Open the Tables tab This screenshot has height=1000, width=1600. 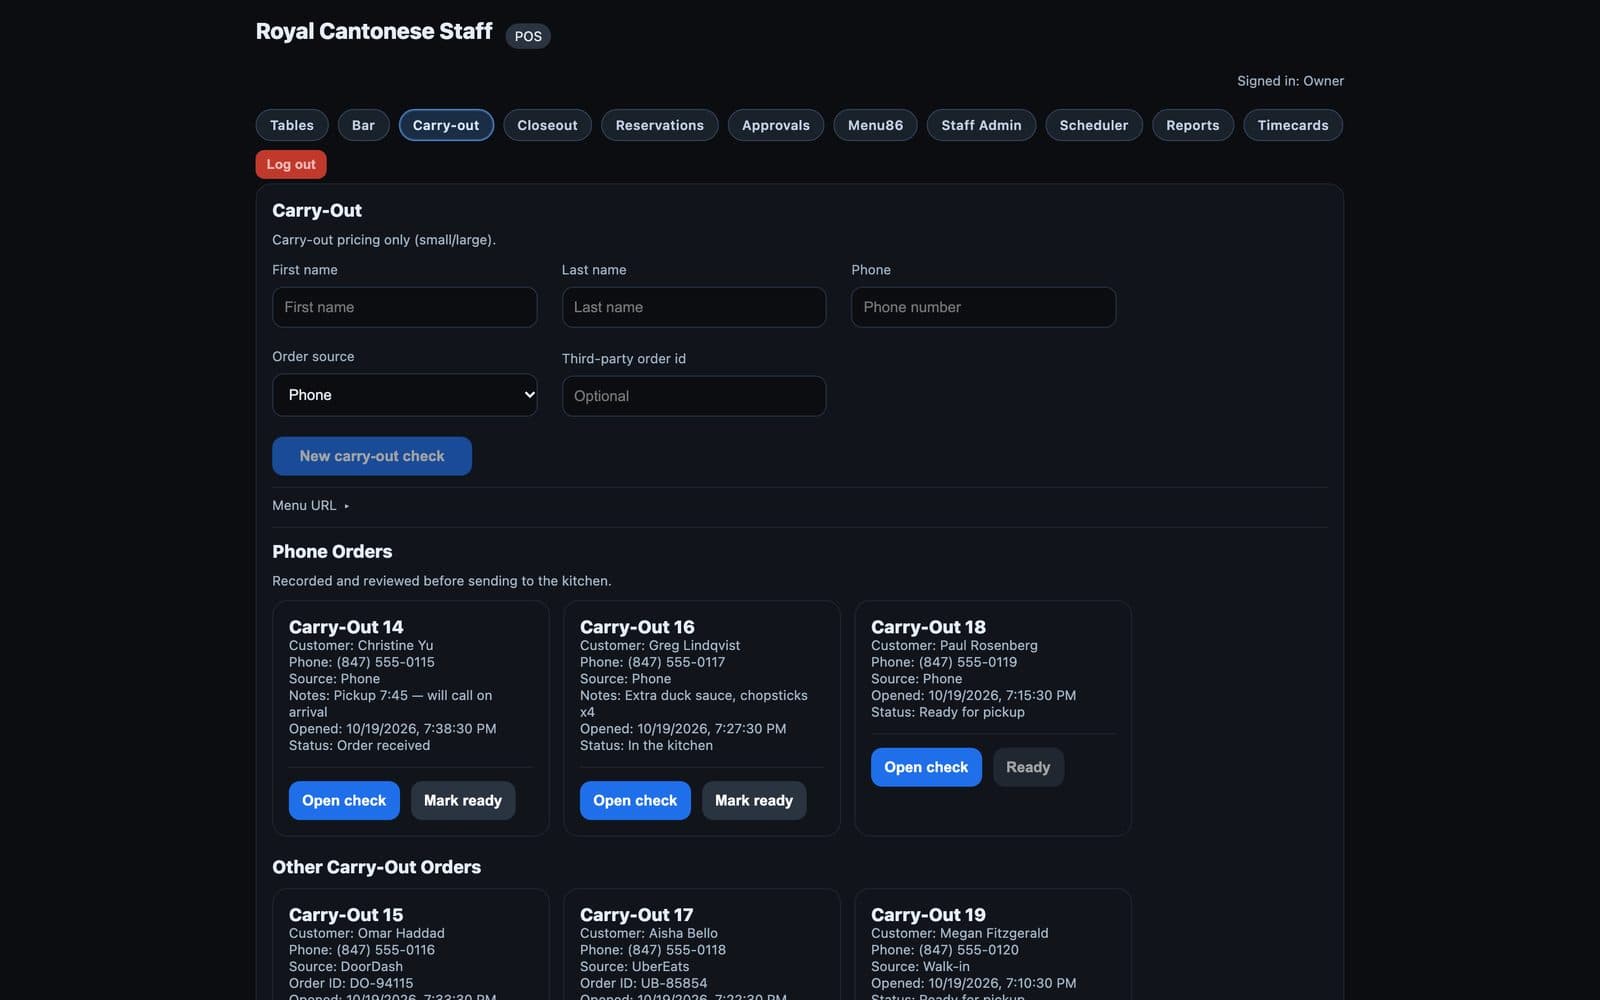pos(292,125)
